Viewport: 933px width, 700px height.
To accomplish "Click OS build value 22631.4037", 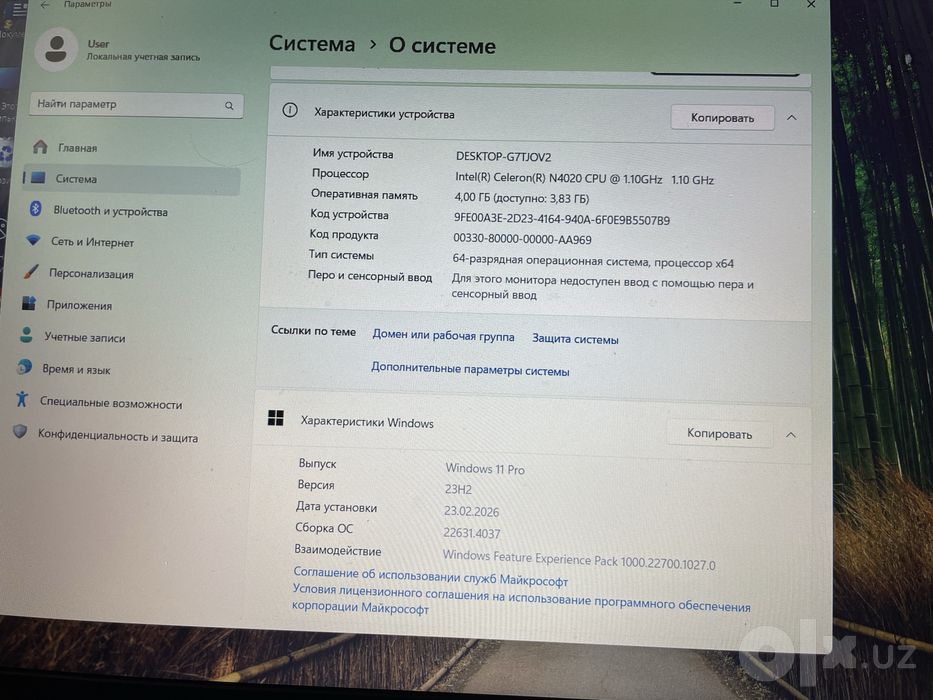I will click(472, 533).
